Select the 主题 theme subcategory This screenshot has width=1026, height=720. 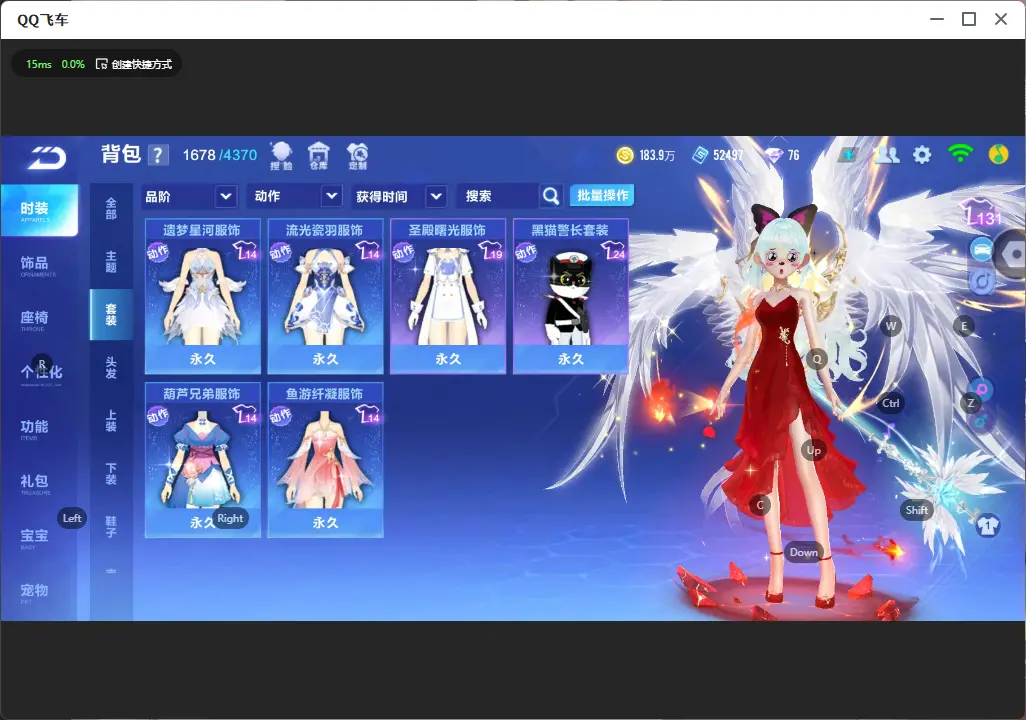pyautogui.click(x=111, y=262)
